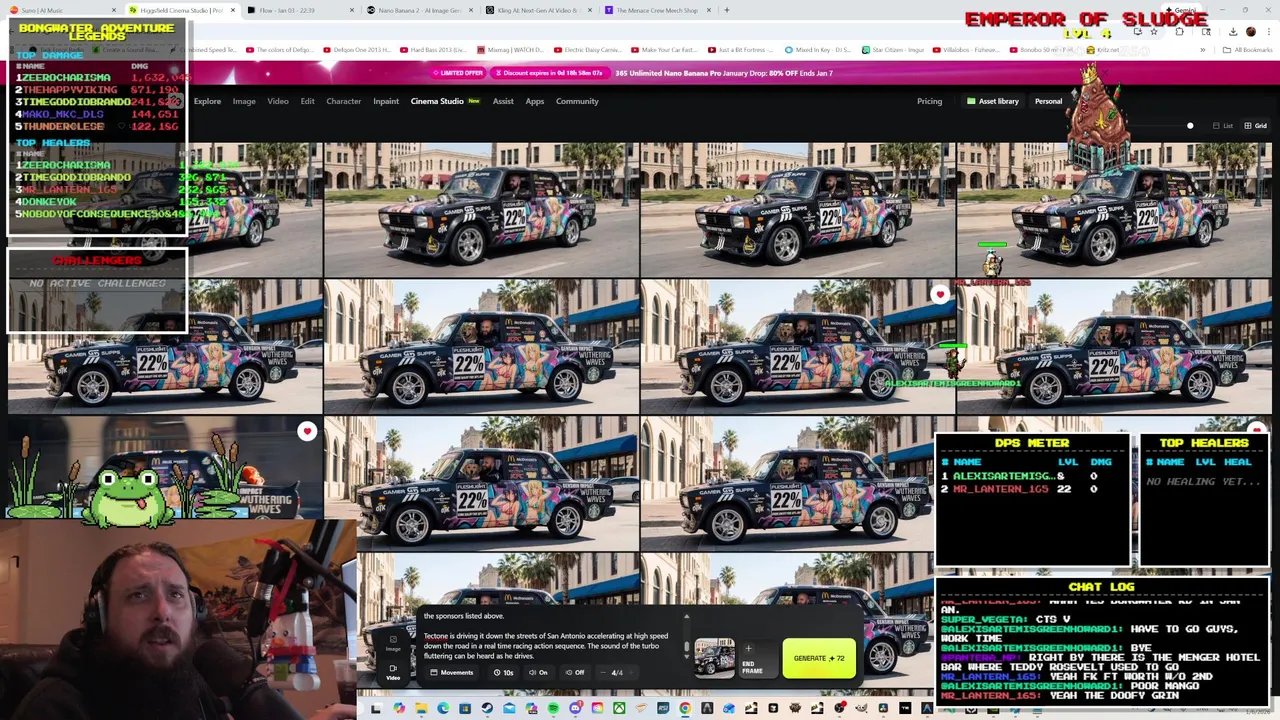The image size is (1280, 720).
Task: Switch gallery to List view
Action: coord(1223,126)
